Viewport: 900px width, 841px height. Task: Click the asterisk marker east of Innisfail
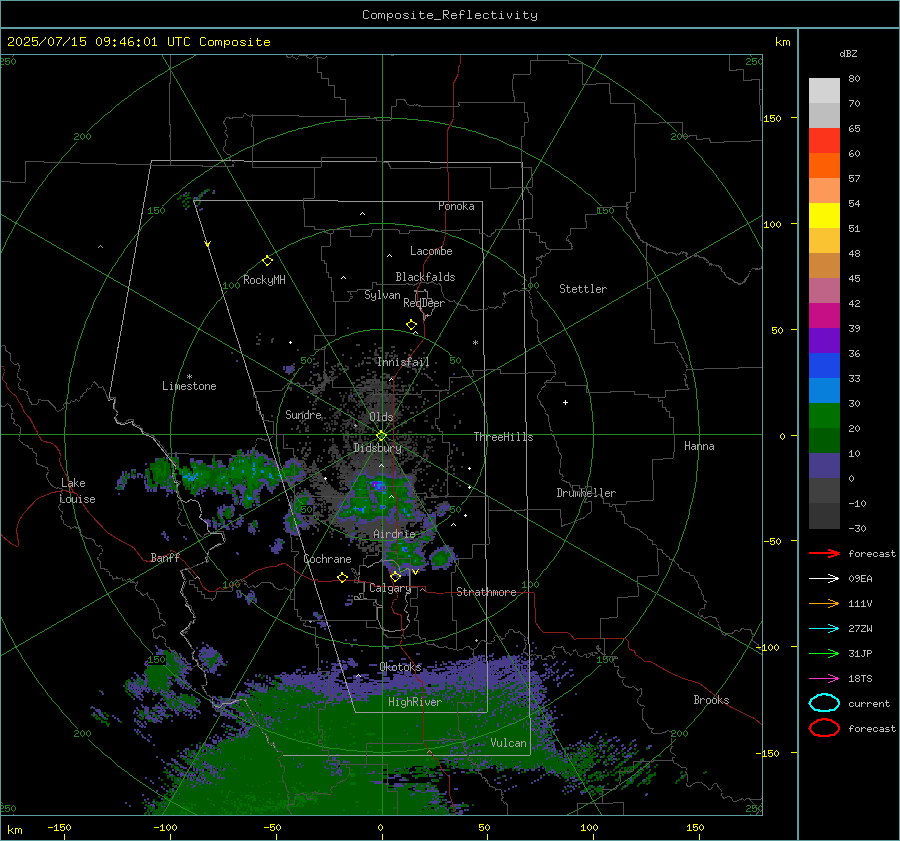[475, 343]
